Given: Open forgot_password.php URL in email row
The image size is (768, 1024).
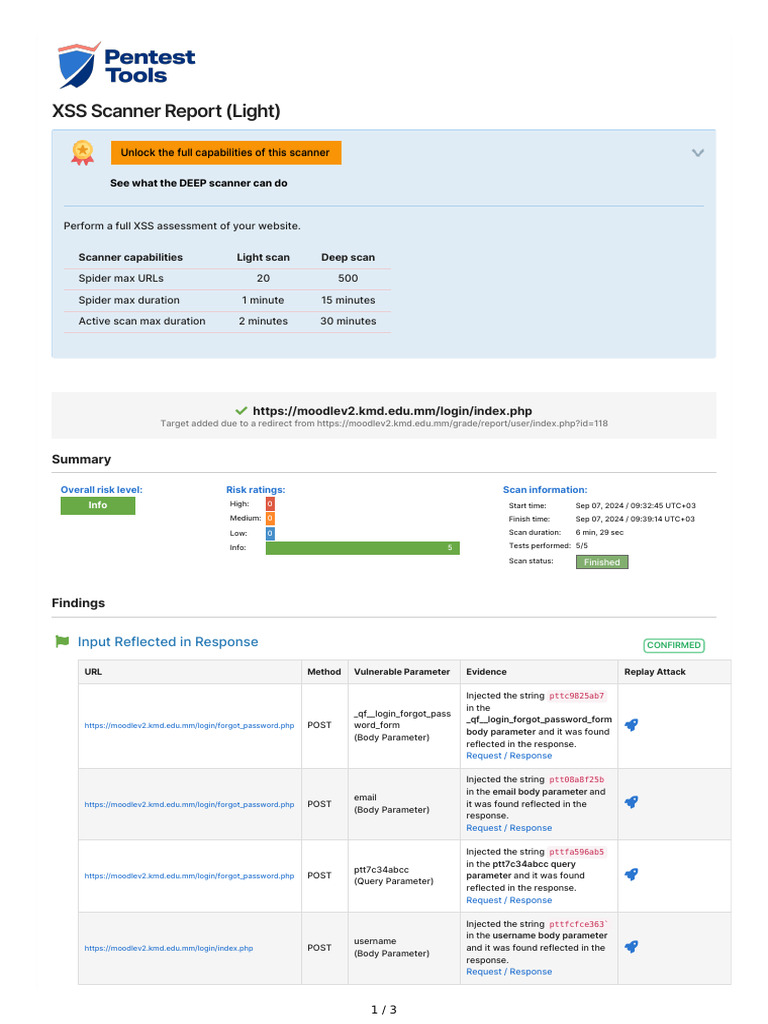Looking at the screenshot, I should point(189,805).
